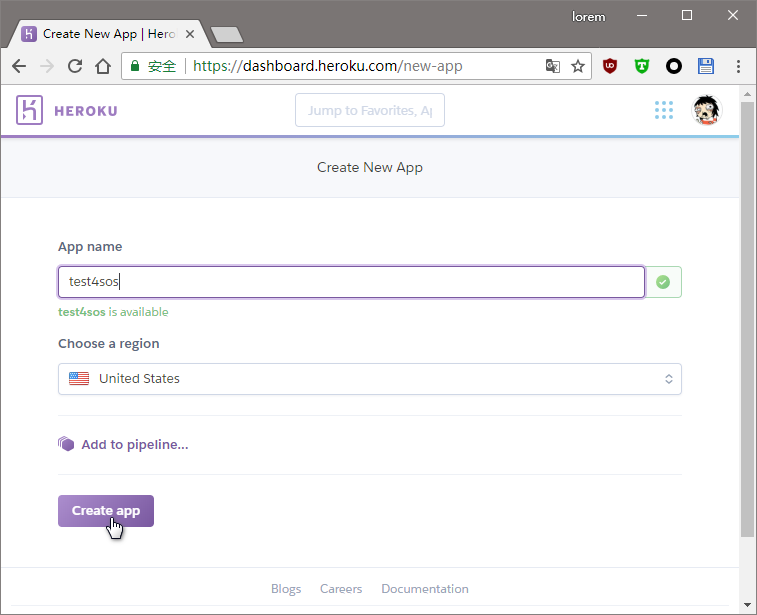Open the user avatar account menu

(707, 110)
